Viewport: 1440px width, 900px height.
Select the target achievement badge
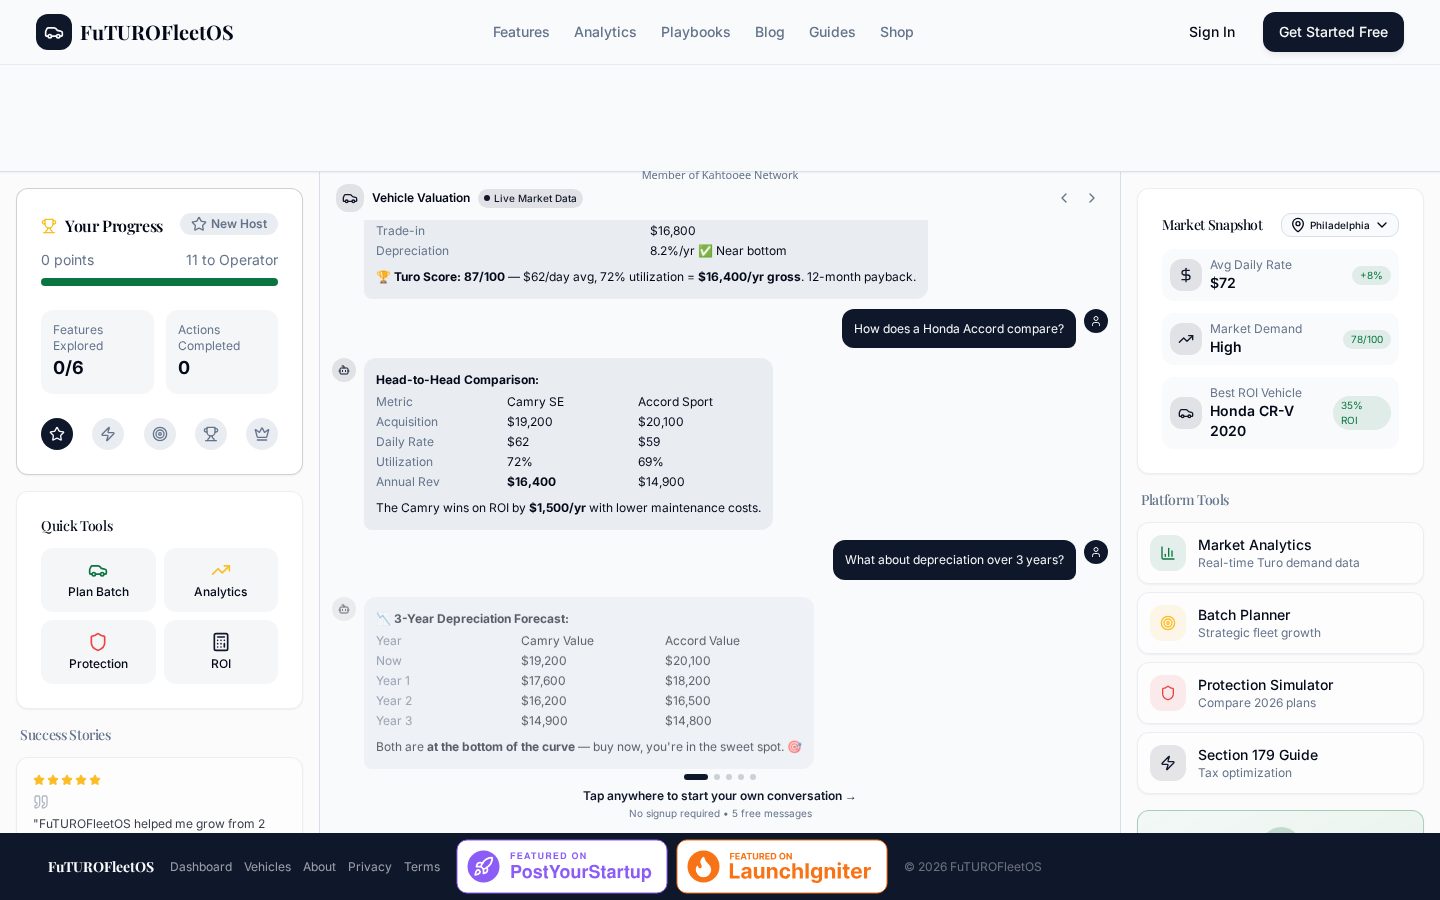(x=160, y=434)
